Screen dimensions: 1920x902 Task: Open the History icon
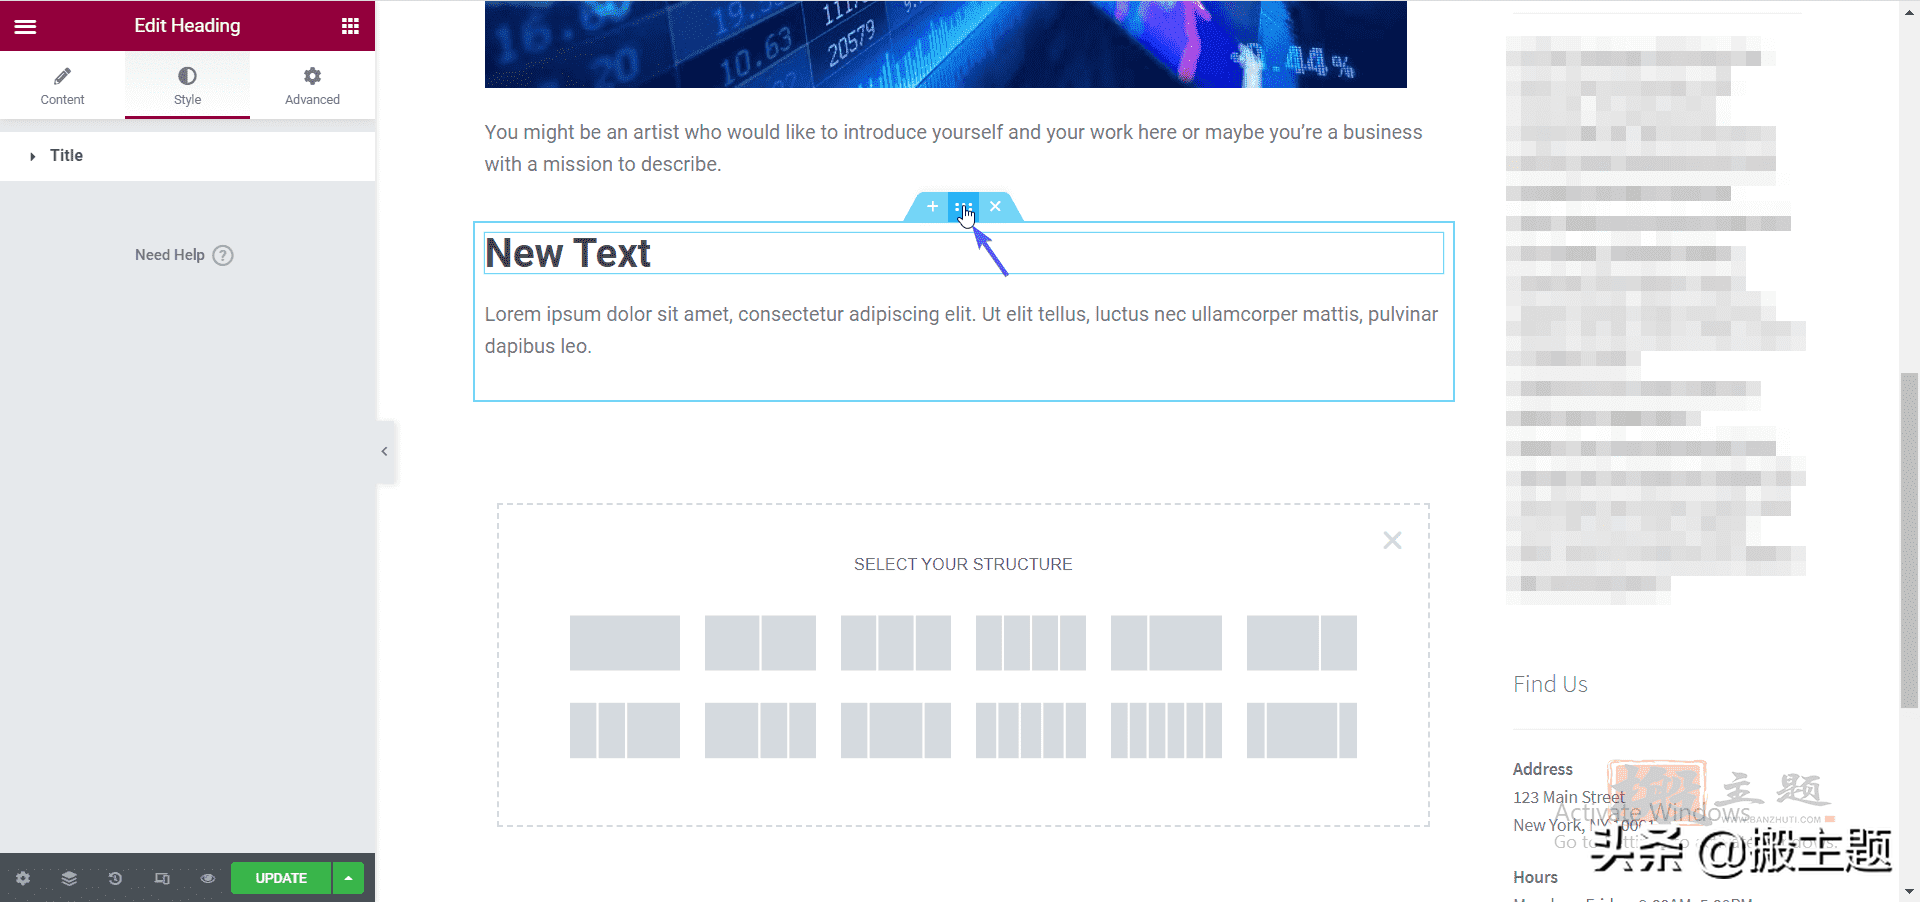pos(115,878)
